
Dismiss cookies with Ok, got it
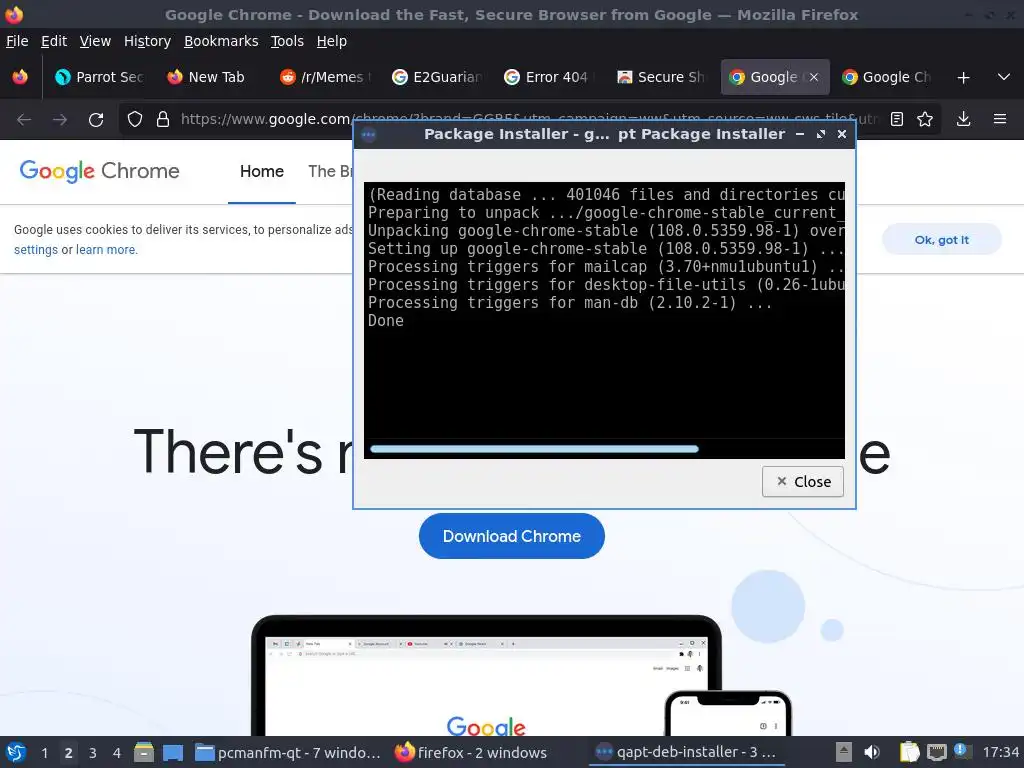point(942,240)
